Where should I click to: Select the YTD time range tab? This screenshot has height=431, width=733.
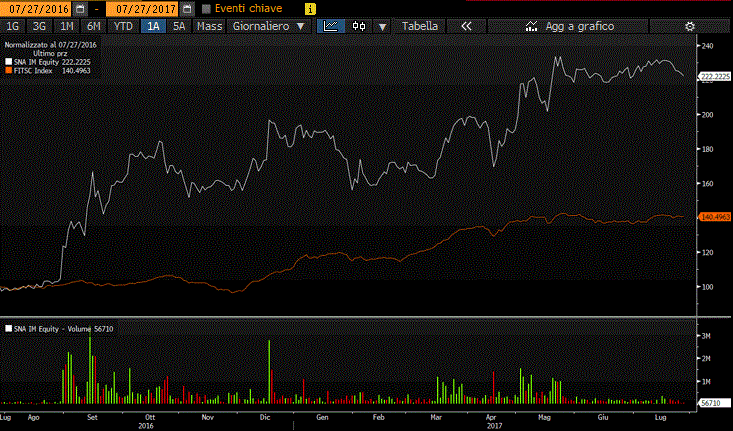(x=123, y=26)
